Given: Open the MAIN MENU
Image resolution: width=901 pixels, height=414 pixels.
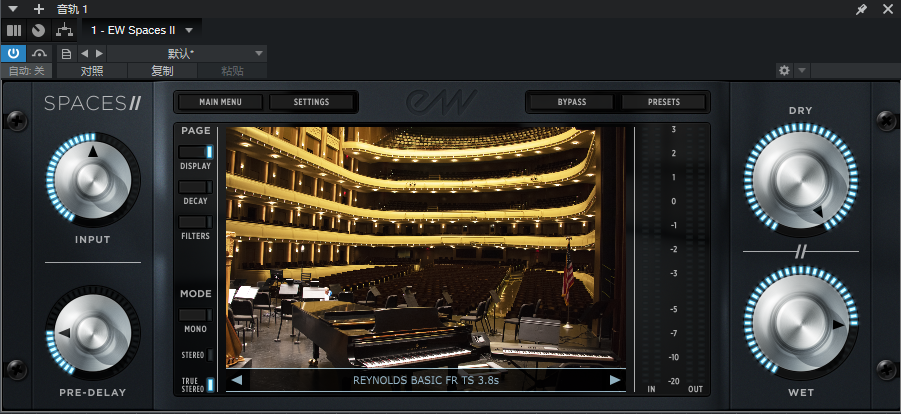Looking at the screenshot, I should pyautogui.click(x=220, y=102).
